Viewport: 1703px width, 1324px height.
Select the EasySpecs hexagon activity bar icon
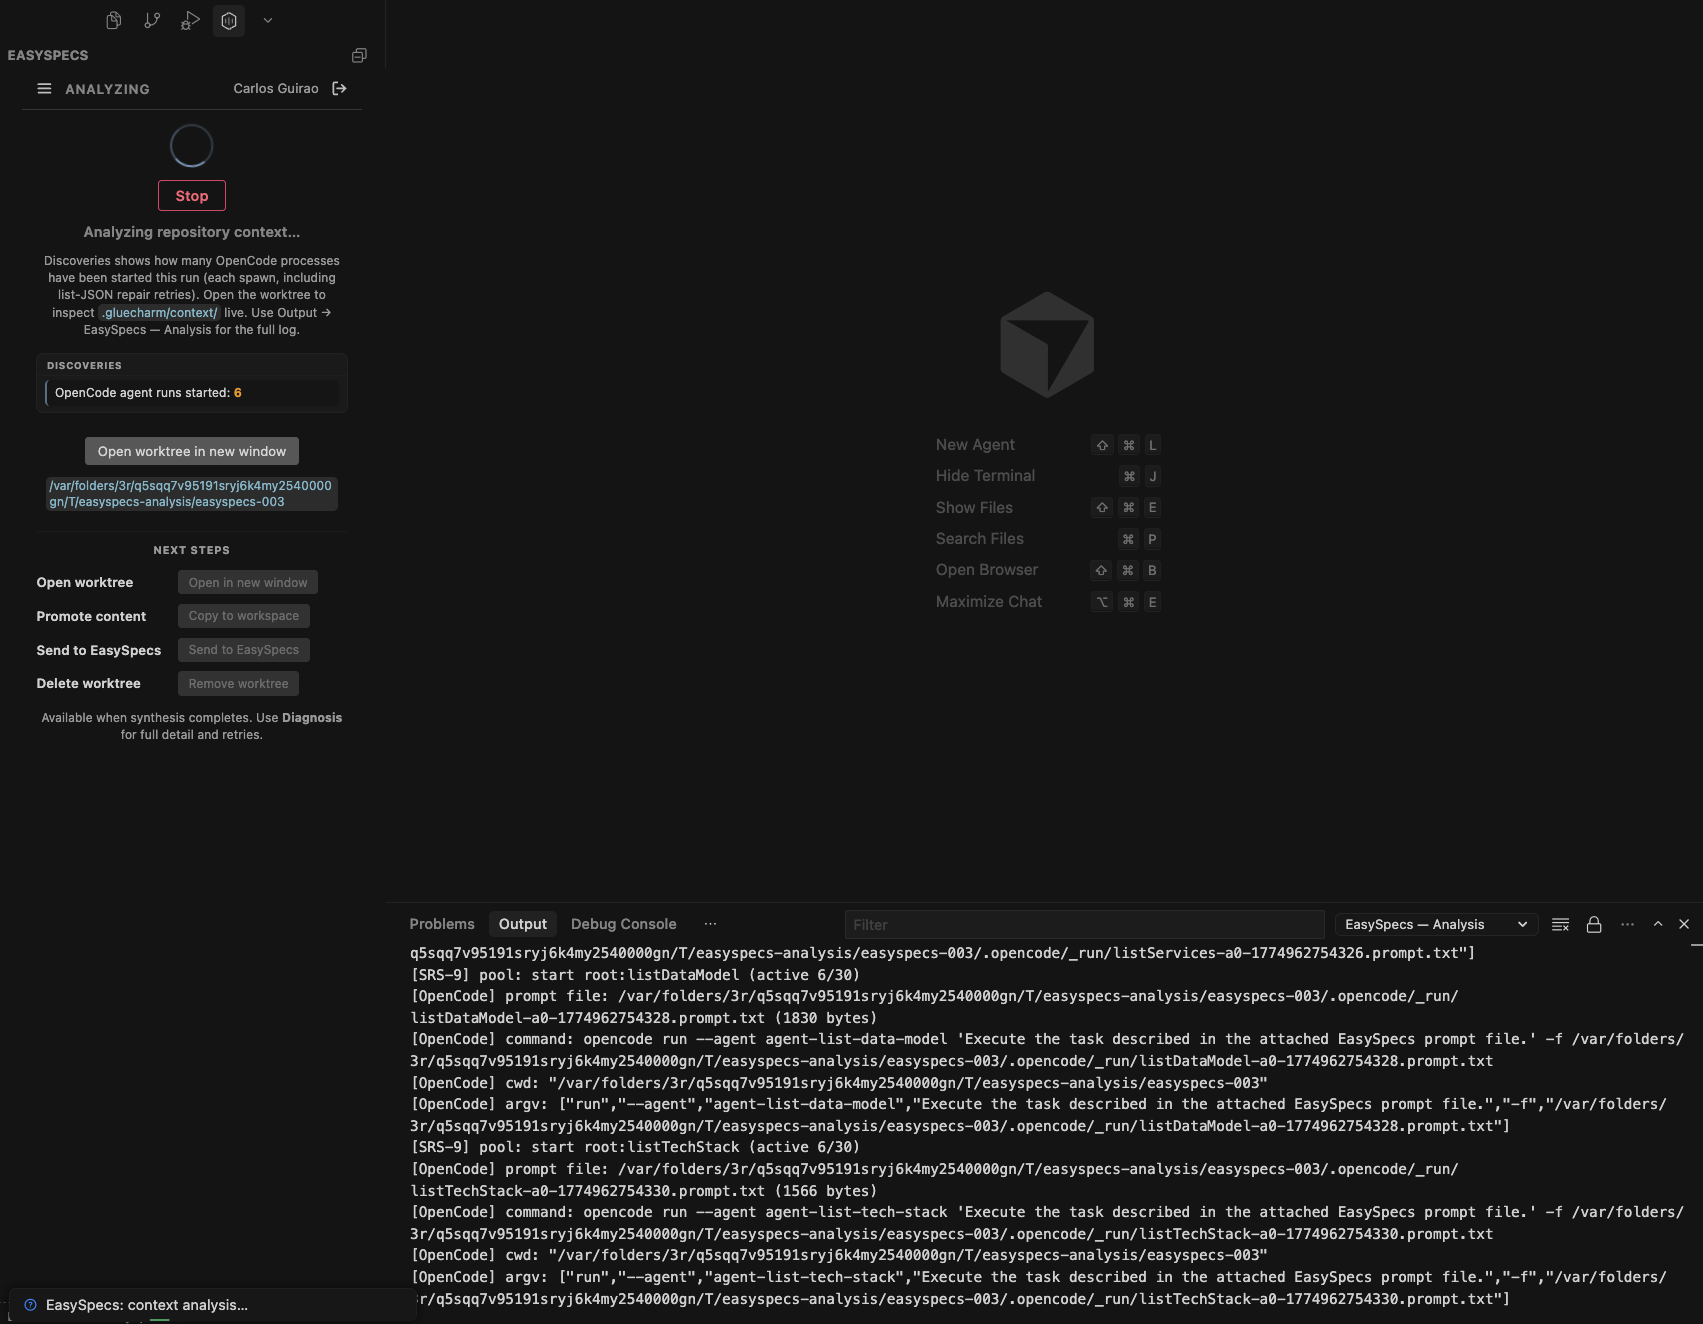[x=228, y=20]
